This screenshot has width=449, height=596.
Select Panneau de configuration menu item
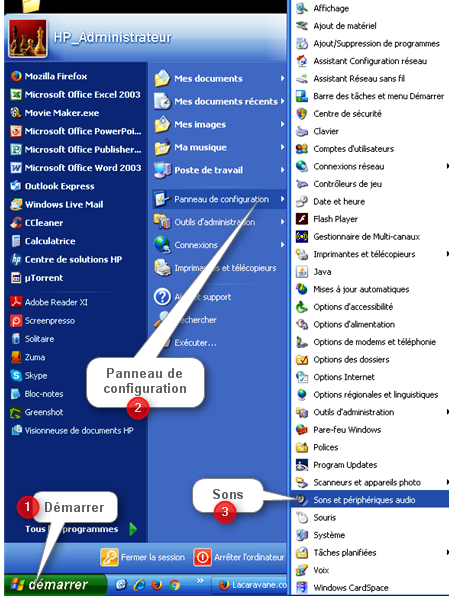pyautogui.click(x=219, y=199)
